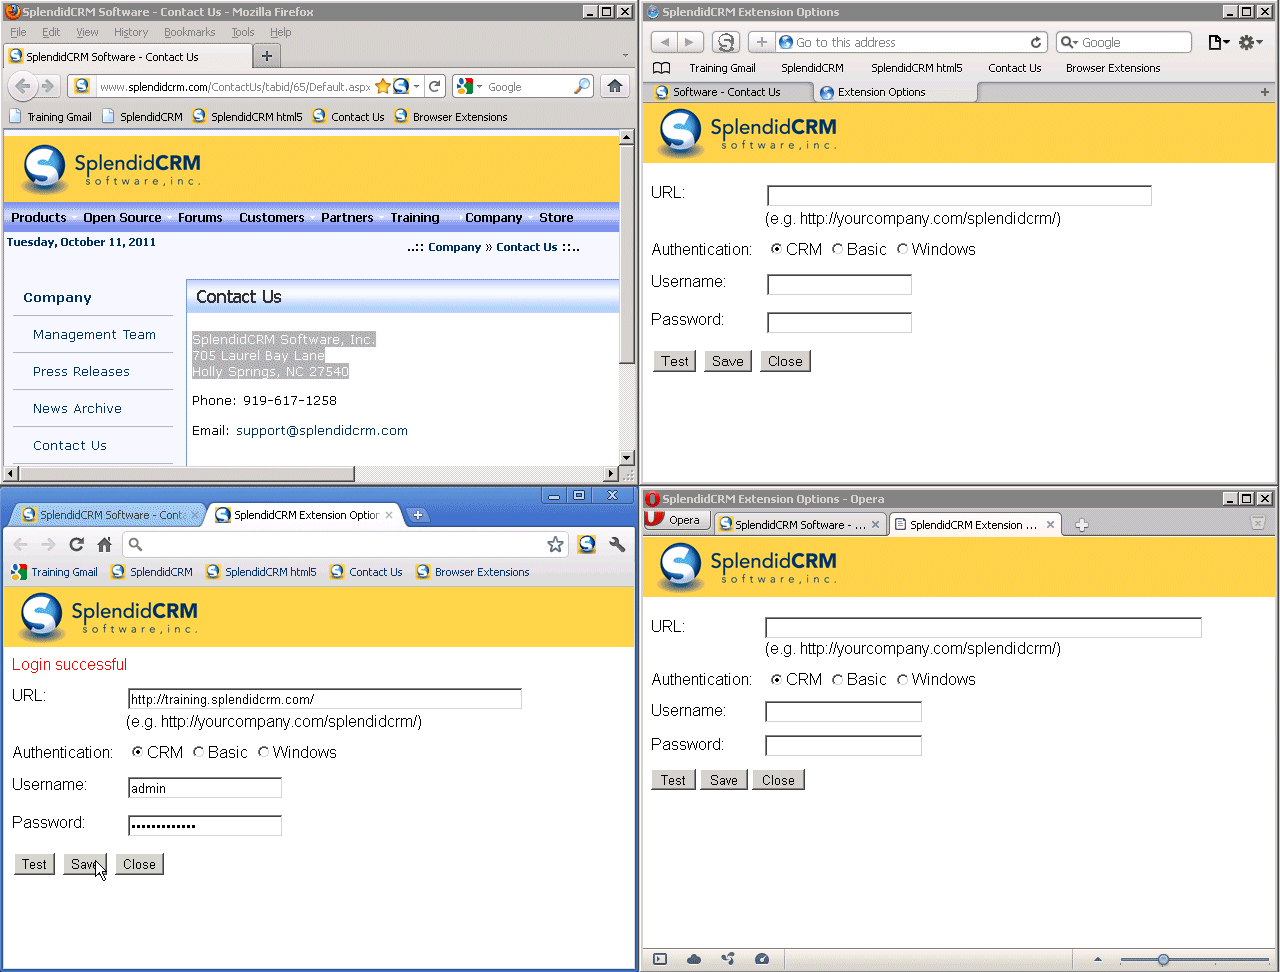Screen dimensions: 1280x972
Task: Click Safari back button
Action: tap(664, 42)
